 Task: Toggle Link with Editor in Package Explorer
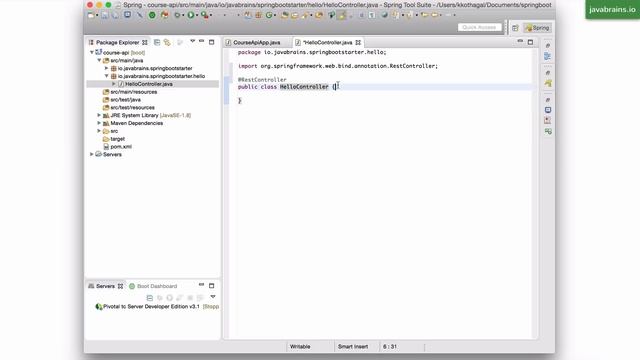coord(167,42)
